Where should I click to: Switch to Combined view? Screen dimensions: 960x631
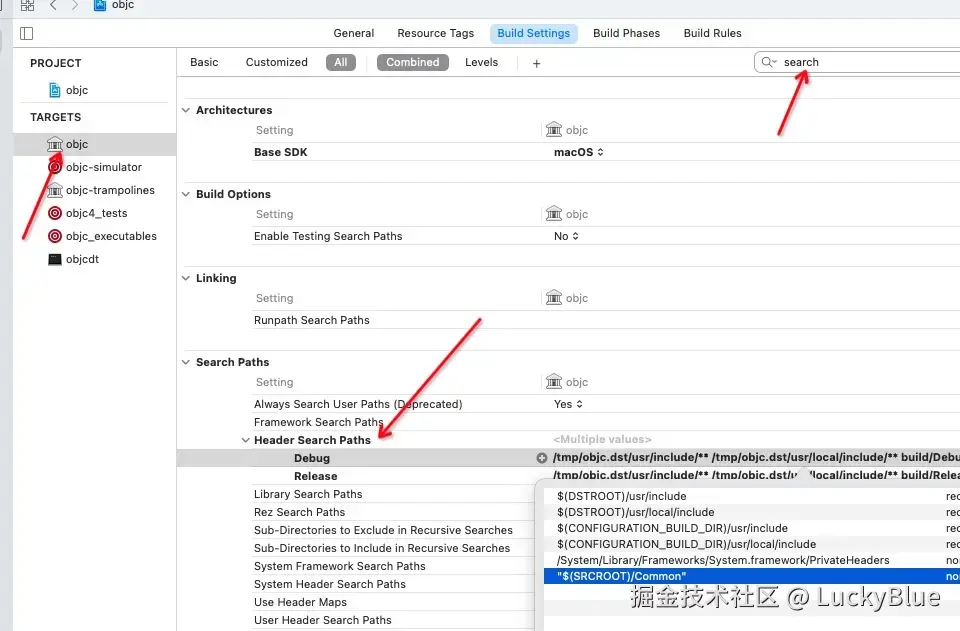413,62
